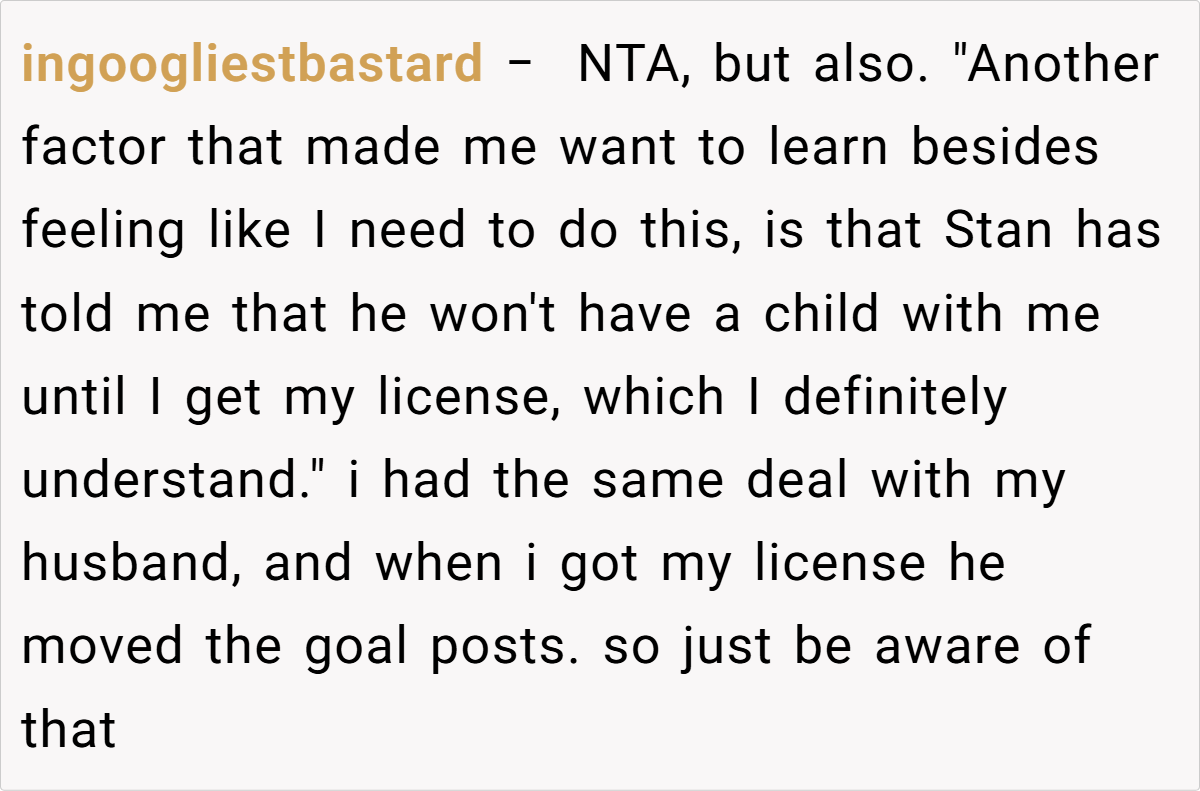Image resolution: width=1200 pixels, height=791 pixels.
Task: Click on the name "Stan"
Action: [x=998, y=232]
